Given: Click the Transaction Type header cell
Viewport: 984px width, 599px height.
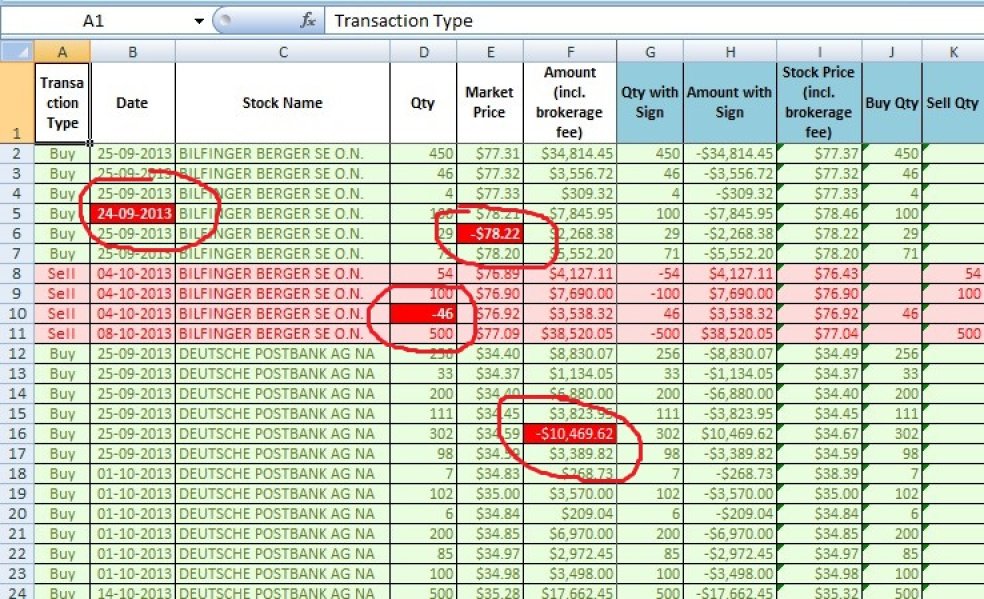Looking at the screenshot, I should tap(61, 100).
